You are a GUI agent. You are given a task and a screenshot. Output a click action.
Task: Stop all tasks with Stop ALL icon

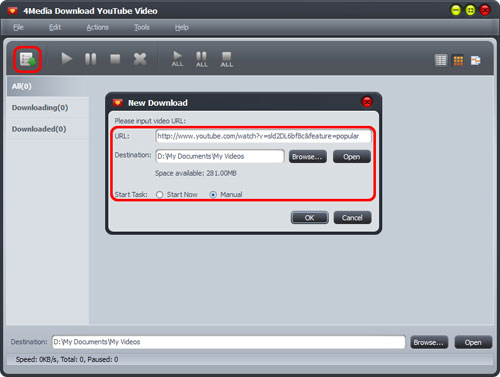(x=226, y=59)
